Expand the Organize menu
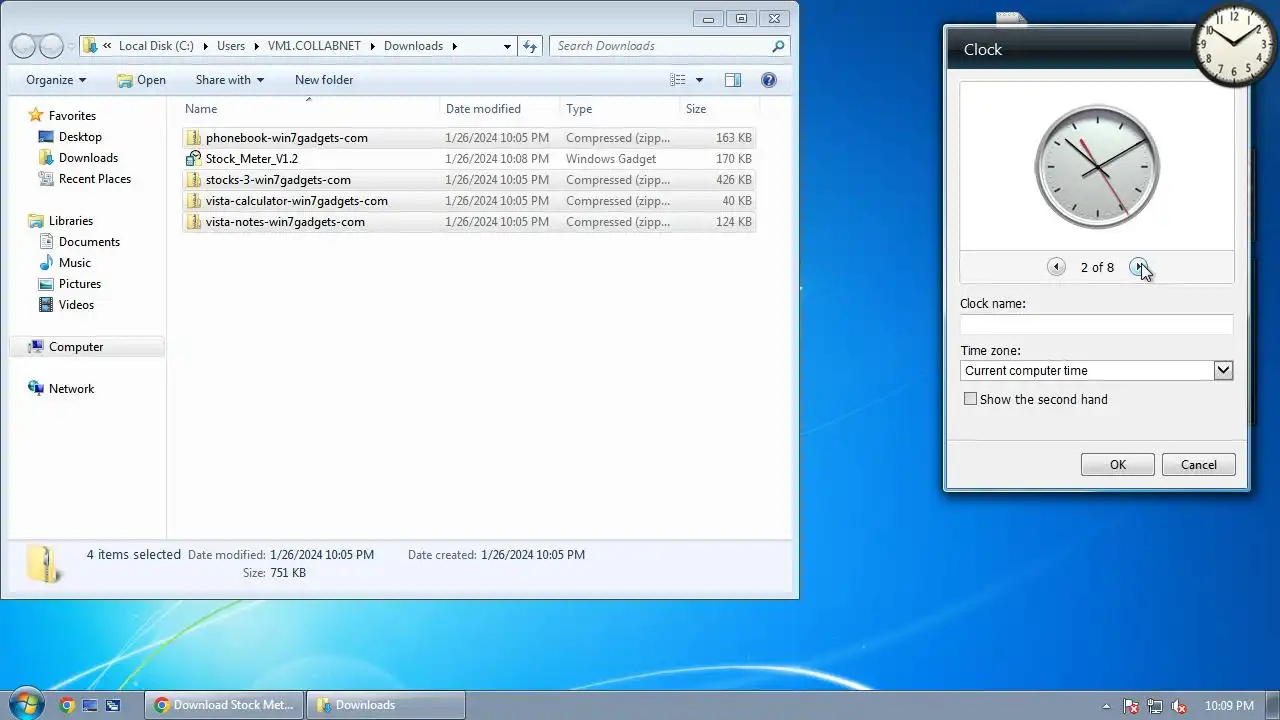 [x=56, y=80]
